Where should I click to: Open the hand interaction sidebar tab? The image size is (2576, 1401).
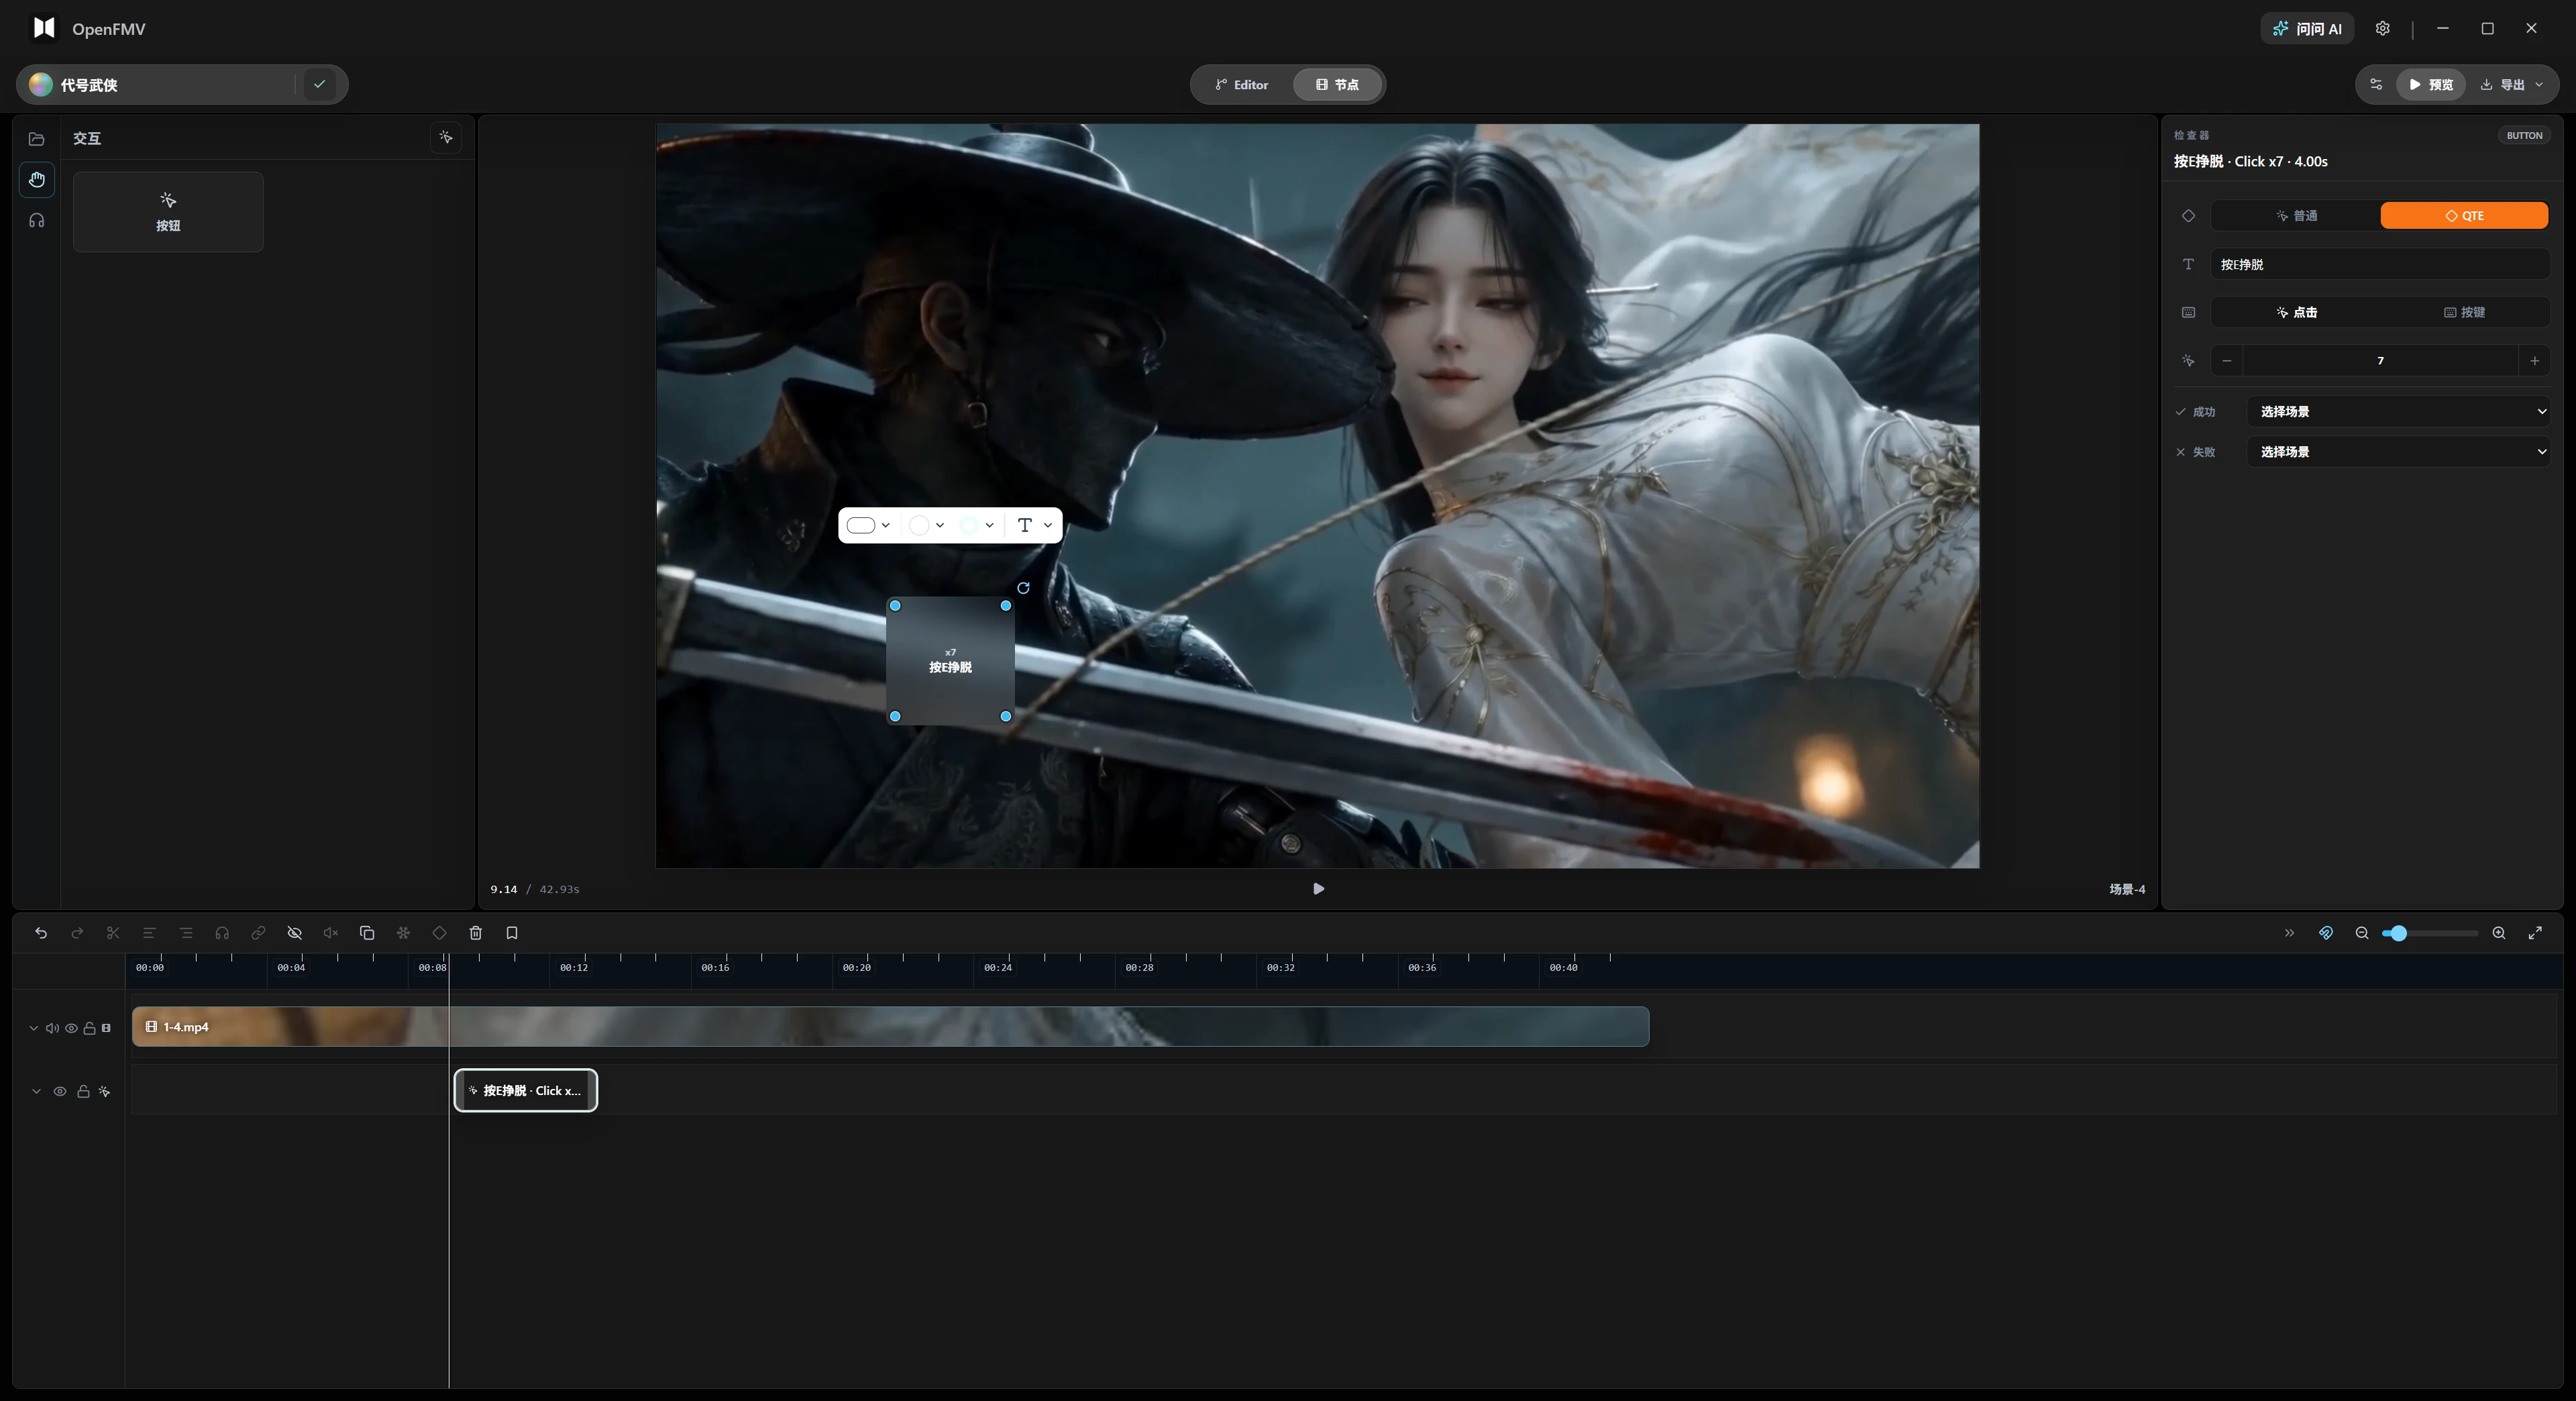(x=37, y=180)
